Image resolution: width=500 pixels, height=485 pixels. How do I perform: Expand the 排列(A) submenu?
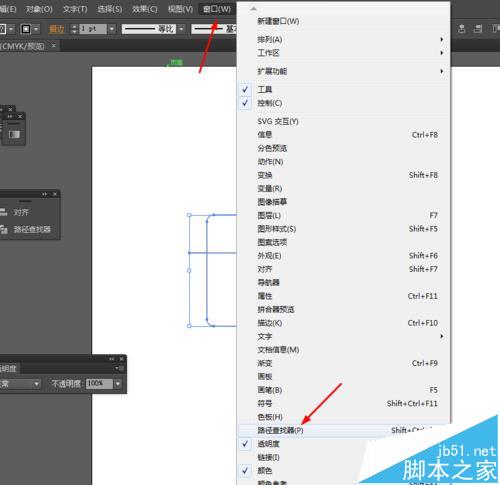tap(343, 40)
